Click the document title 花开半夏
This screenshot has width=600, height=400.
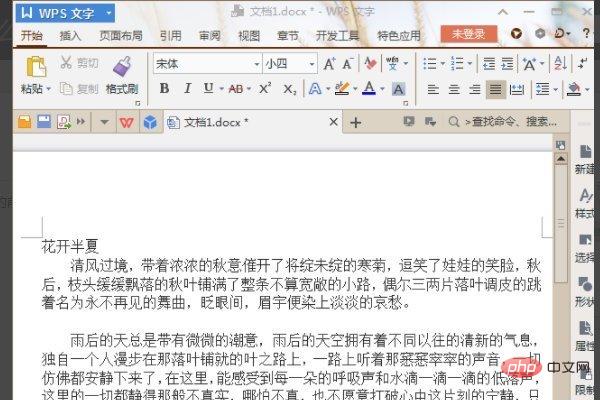pos(70,247)
